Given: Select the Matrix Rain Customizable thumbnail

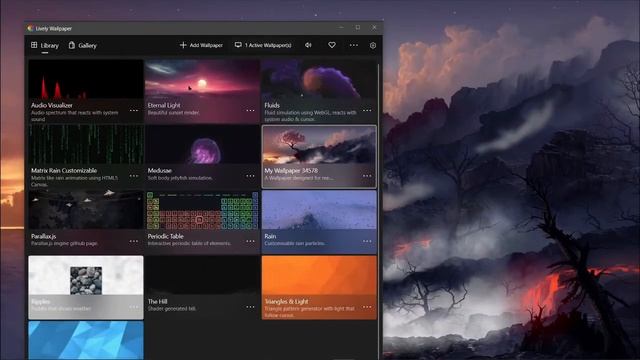Looking at the screenshot, I should click(x=86, y=145).
